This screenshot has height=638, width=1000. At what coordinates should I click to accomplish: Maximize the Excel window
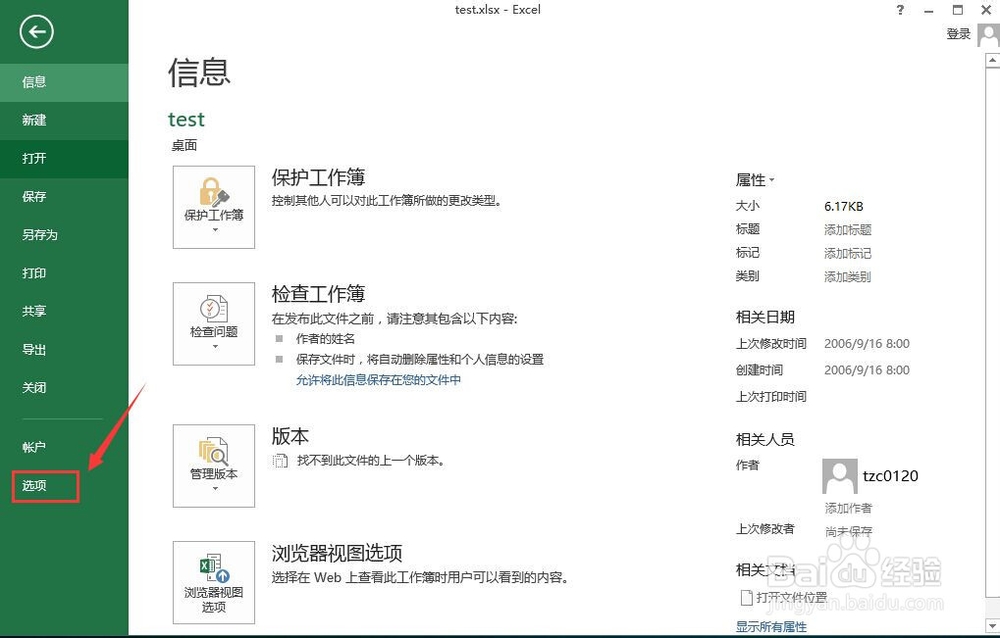[958, 10]
